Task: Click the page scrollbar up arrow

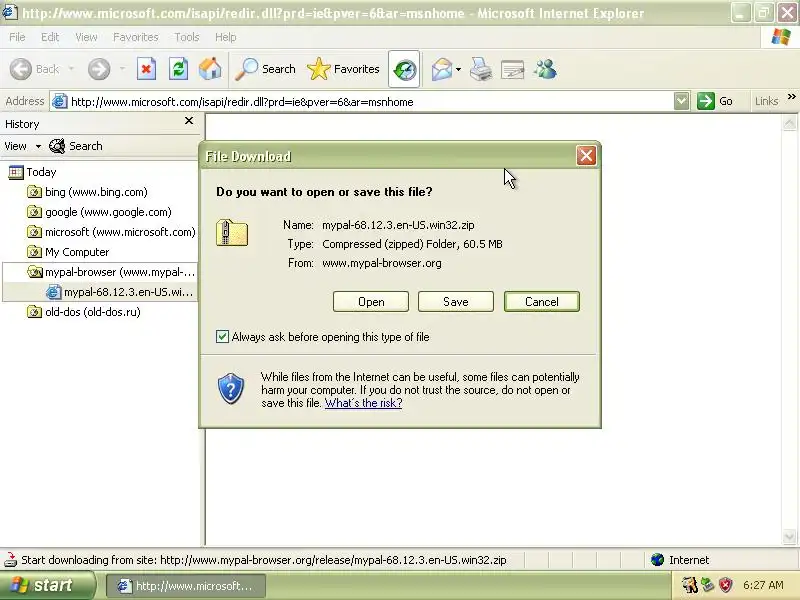Action: [x=789, y=122]
